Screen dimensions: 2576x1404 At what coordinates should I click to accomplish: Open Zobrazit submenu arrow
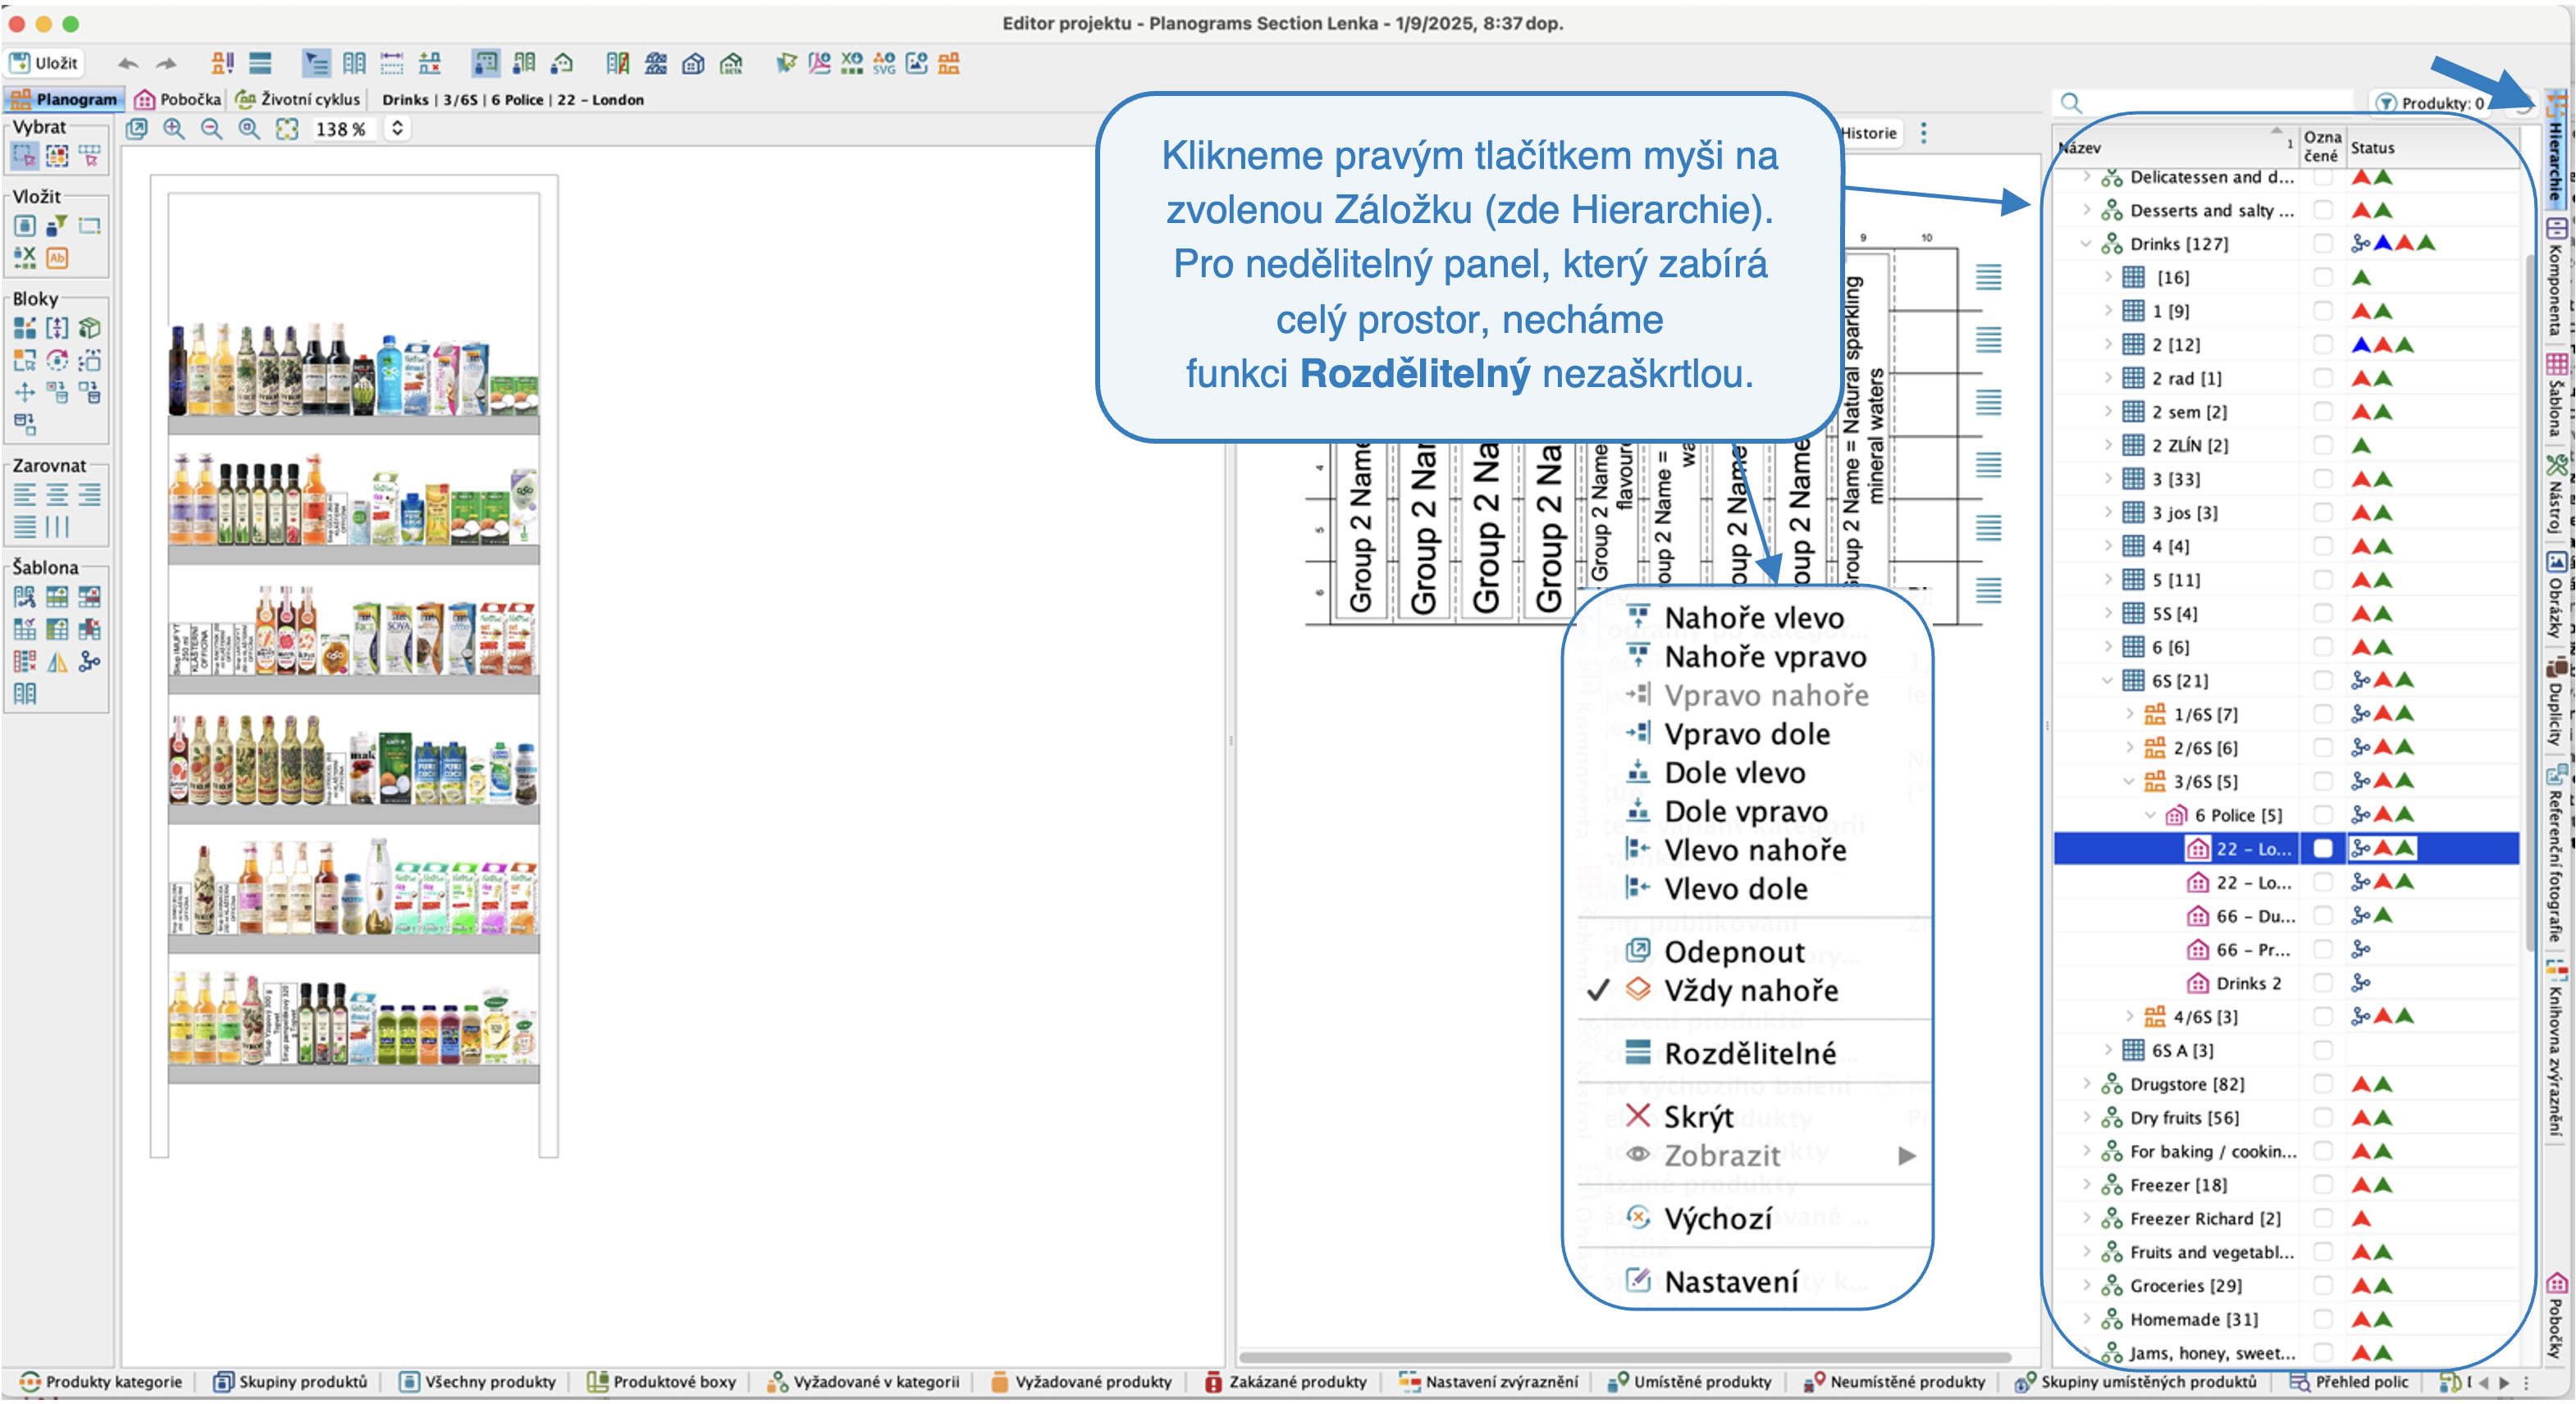(x=1906, y=1156)
